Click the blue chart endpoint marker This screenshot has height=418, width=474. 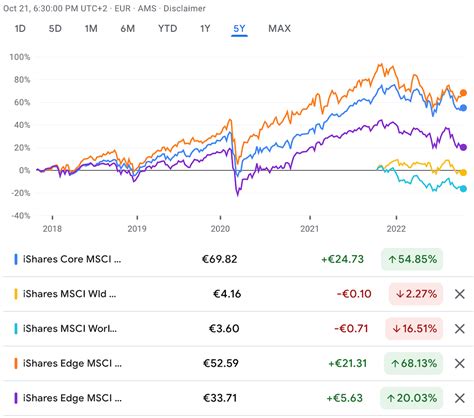(x=463, y=108)
